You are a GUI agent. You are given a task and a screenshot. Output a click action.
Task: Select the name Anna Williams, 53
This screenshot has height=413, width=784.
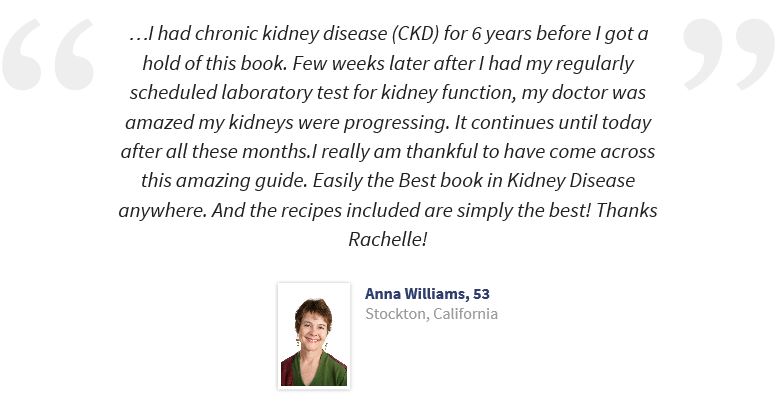(x=427, y=294)
